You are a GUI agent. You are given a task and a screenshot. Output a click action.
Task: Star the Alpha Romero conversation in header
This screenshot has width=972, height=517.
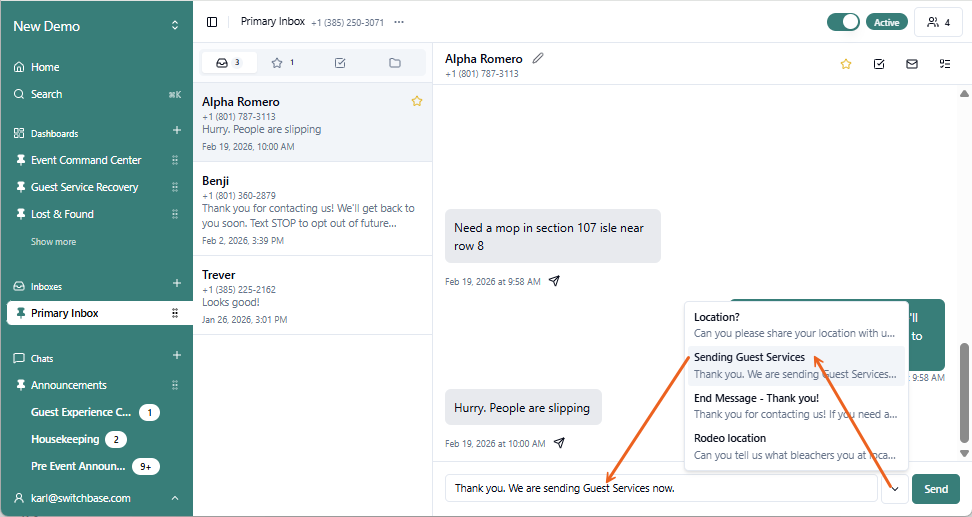845,64
